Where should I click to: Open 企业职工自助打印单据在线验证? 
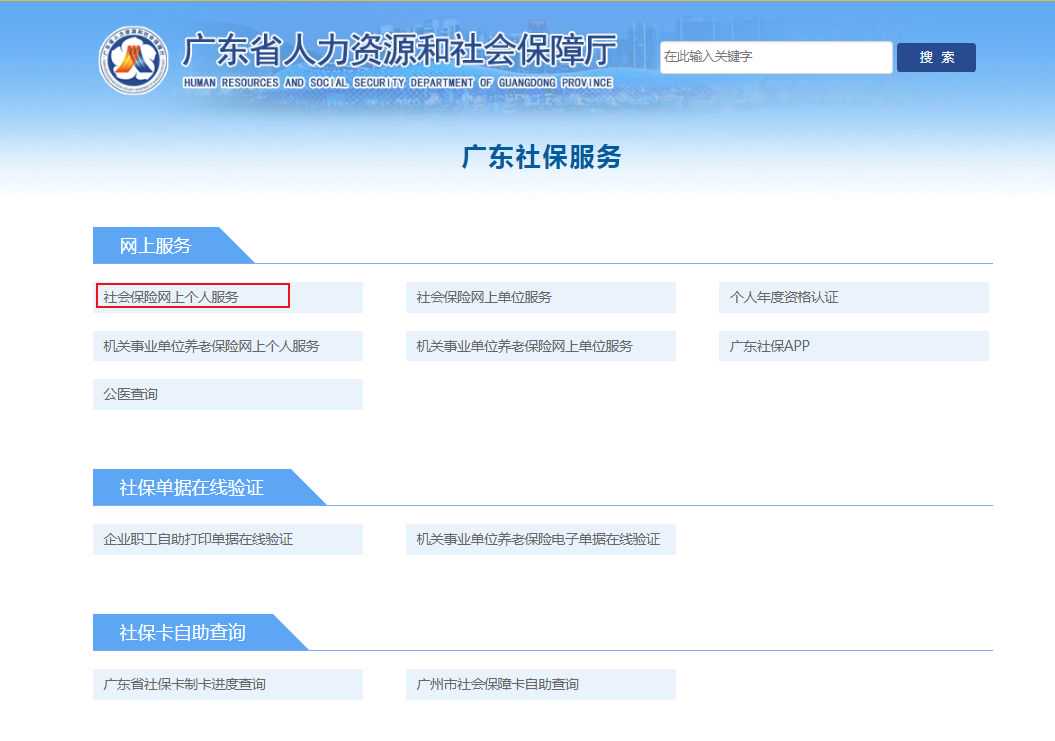[198, 539]
